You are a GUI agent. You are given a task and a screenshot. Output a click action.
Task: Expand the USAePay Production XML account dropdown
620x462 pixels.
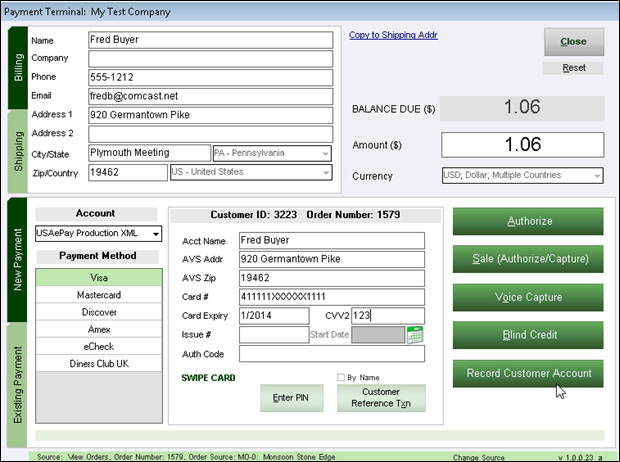click(155, 234)
